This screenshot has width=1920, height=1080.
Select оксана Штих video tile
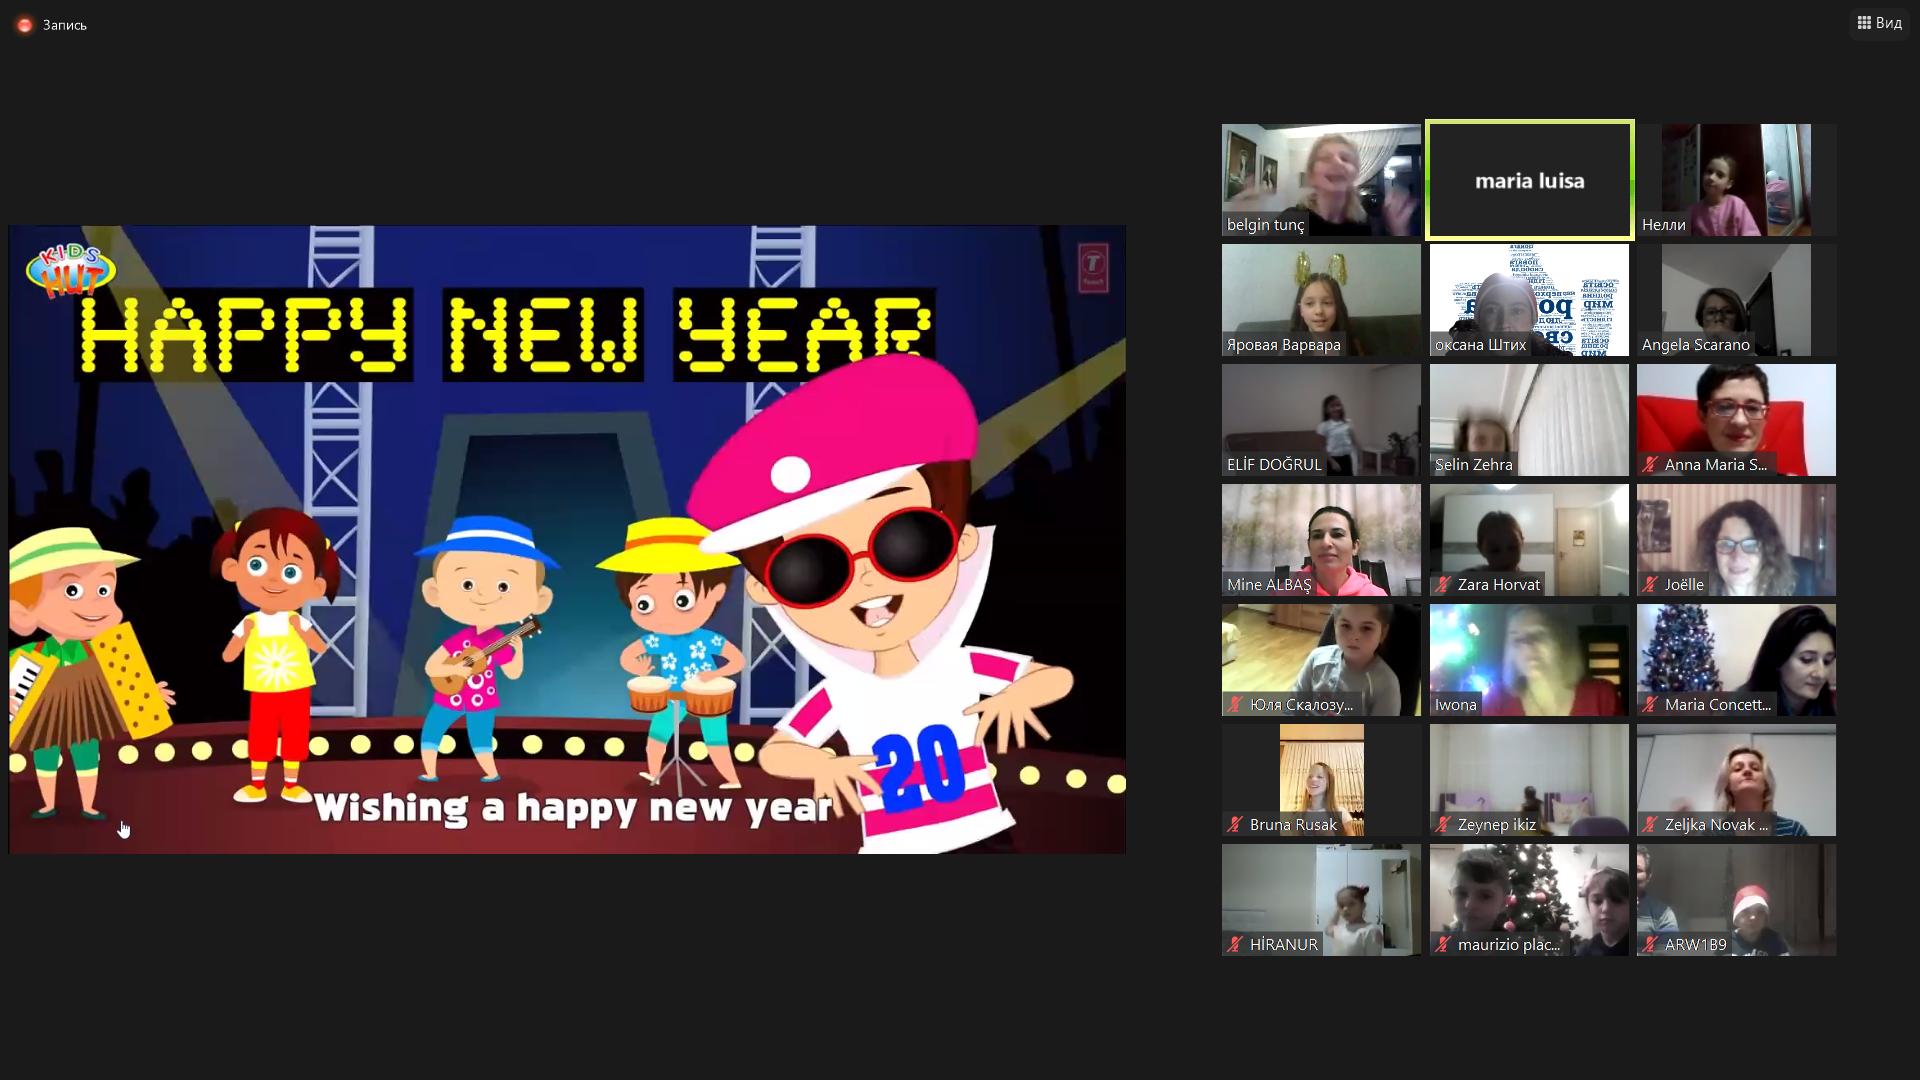click(x=1529, y=300)
